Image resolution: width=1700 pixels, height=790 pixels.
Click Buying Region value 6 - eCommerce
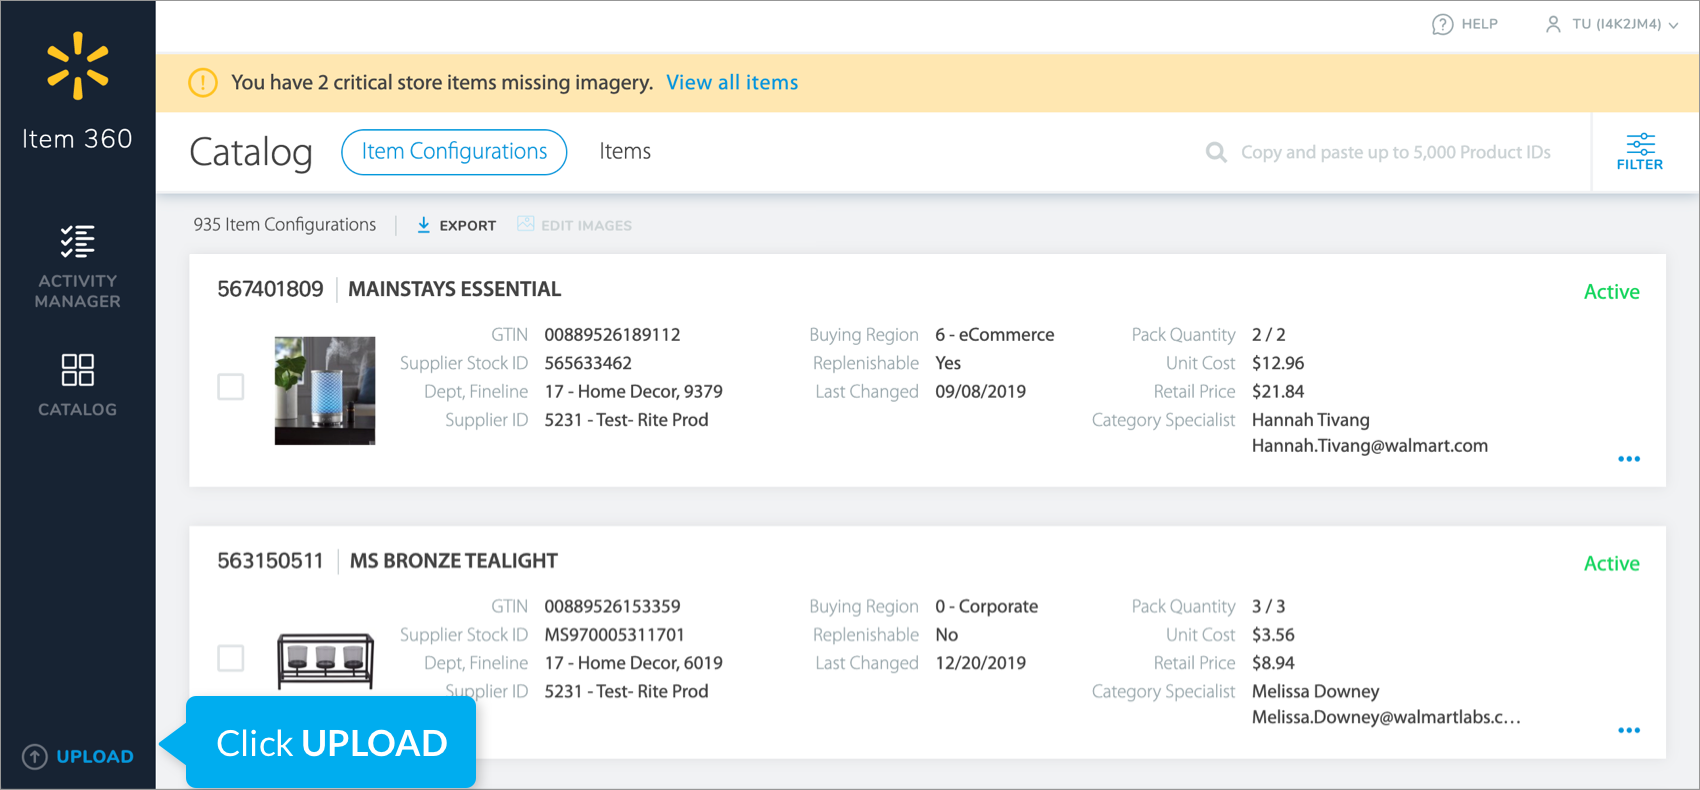click(x=995, y=335)
